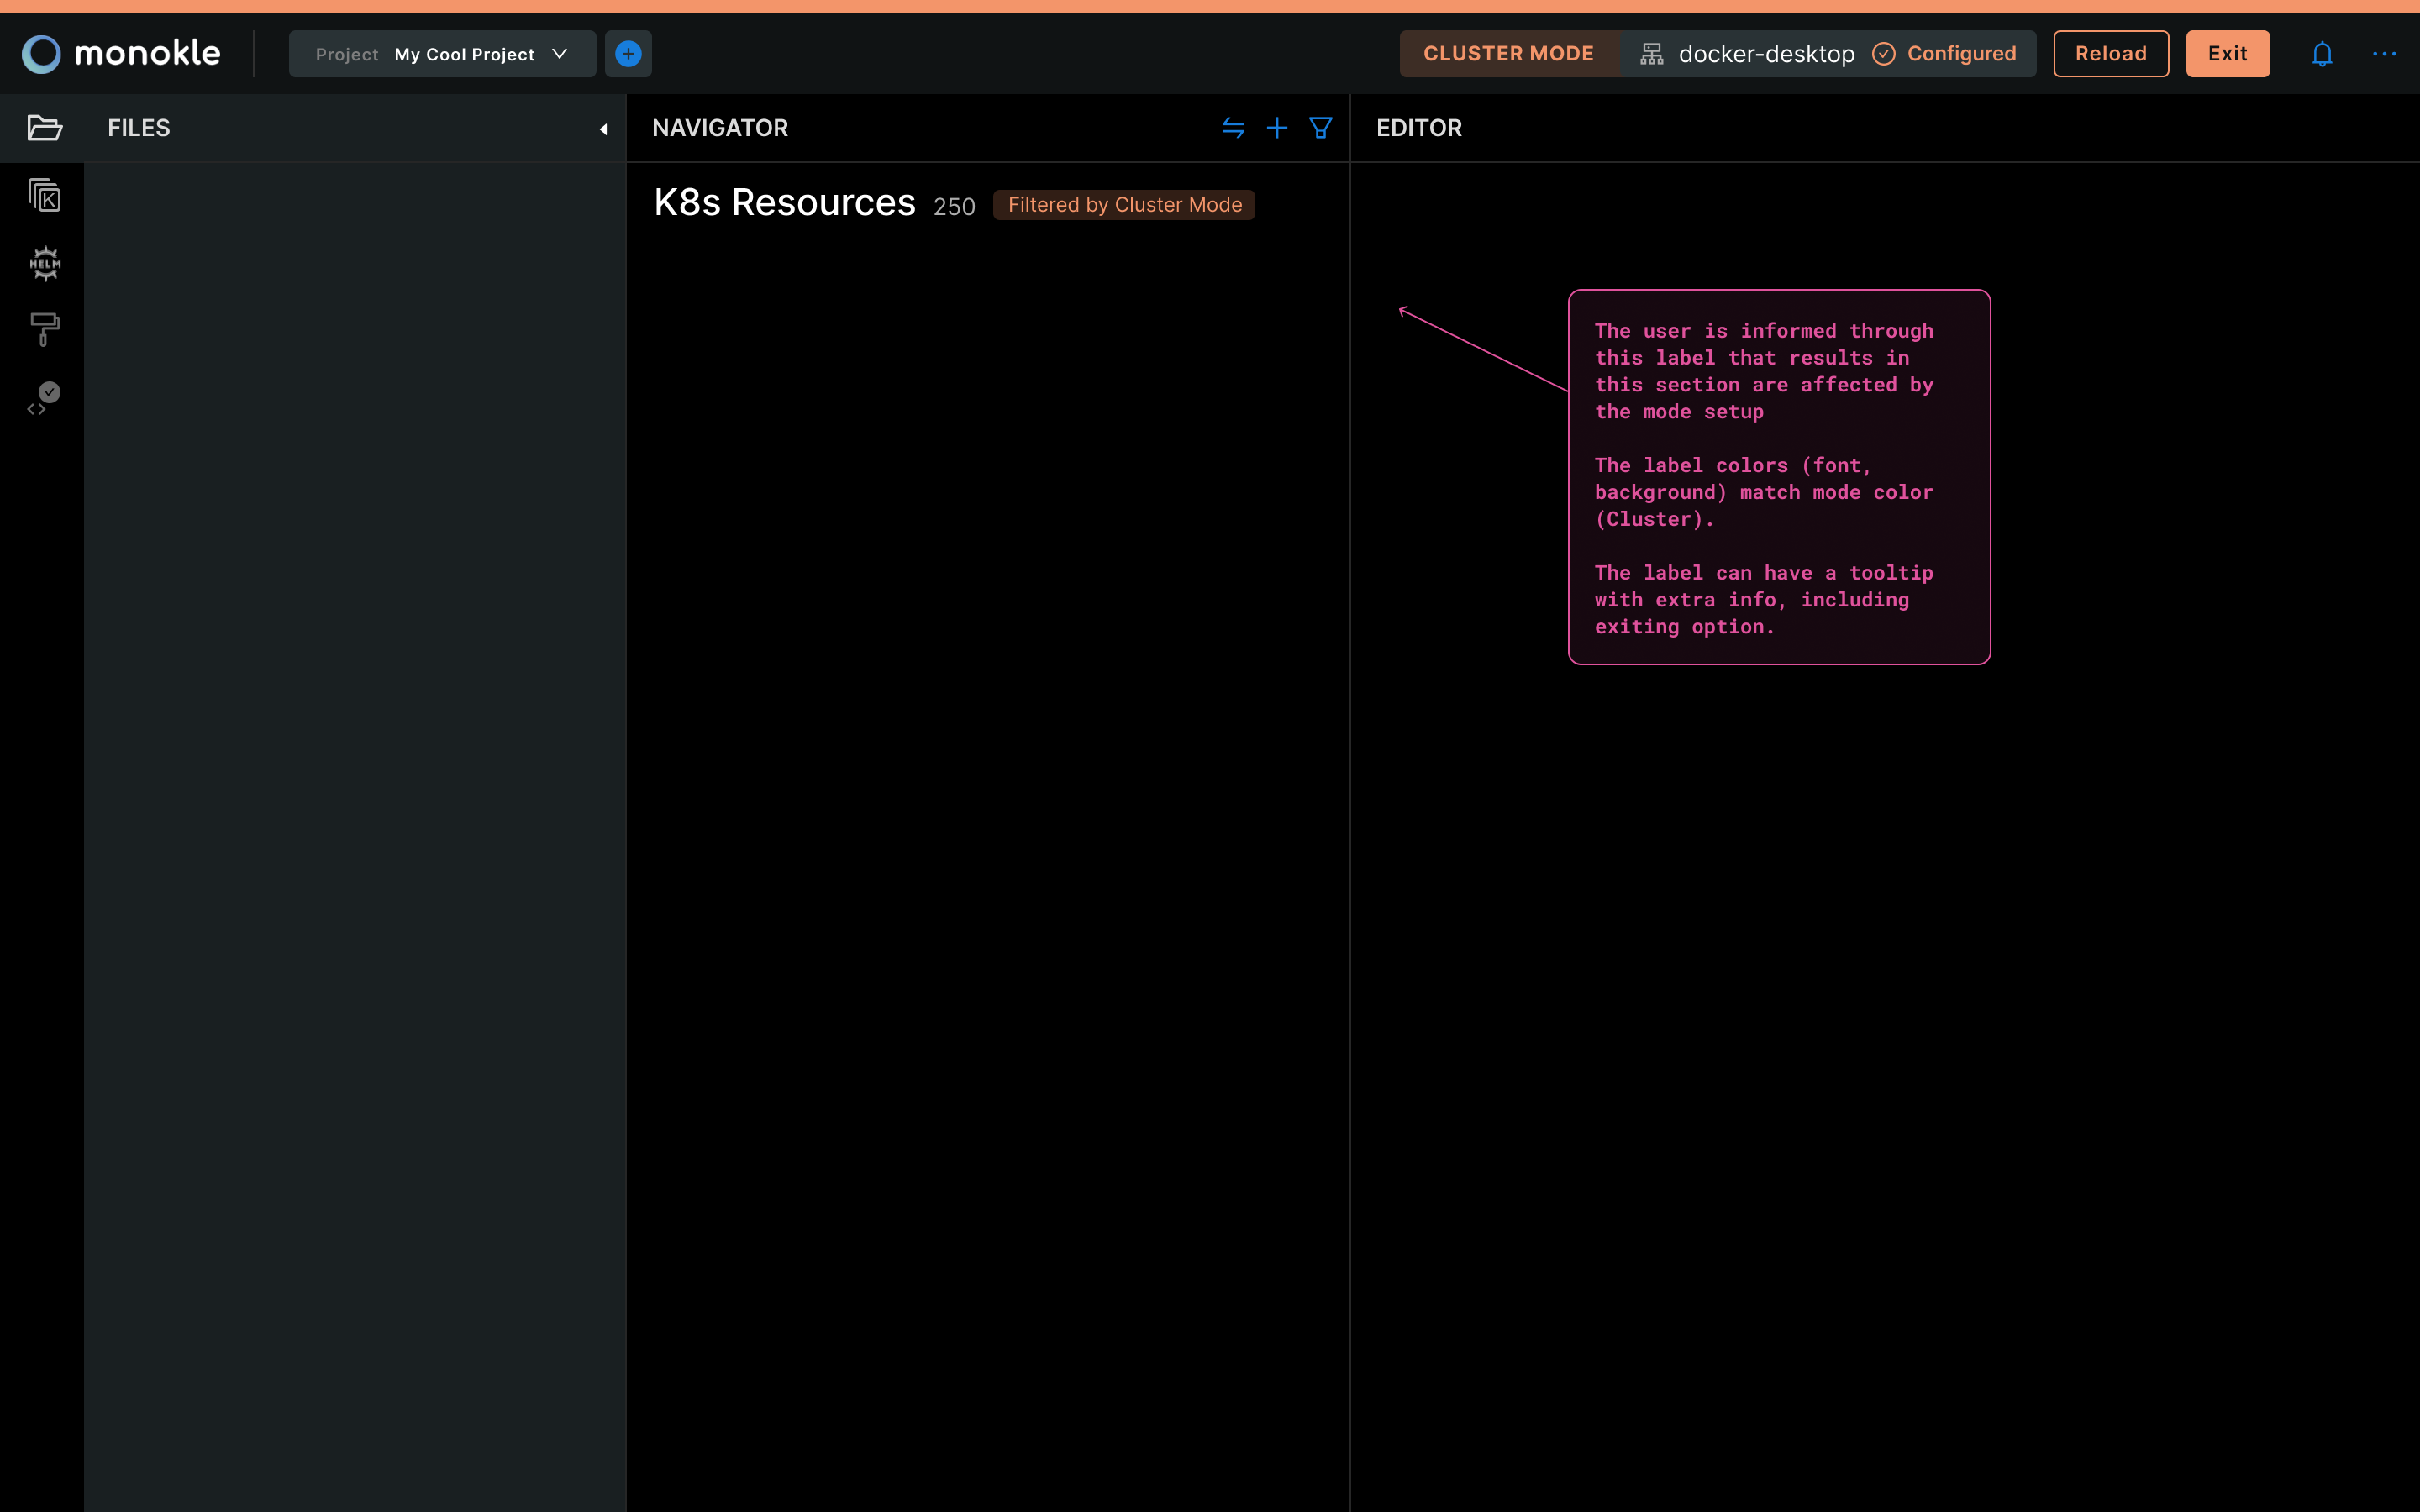Viewport: 2420px width, 1512px height.
Task: Select the Helm icon in the left sidebar
Action: click(x=44, y=263)
